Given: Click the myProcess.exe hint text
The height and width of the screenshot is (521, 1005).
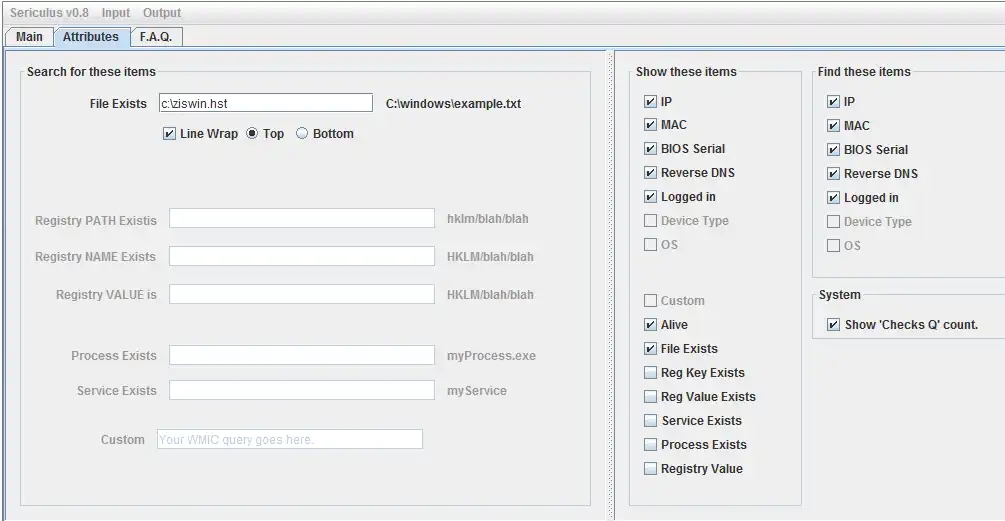Looking at the screenshot, I should pos(491,356).
